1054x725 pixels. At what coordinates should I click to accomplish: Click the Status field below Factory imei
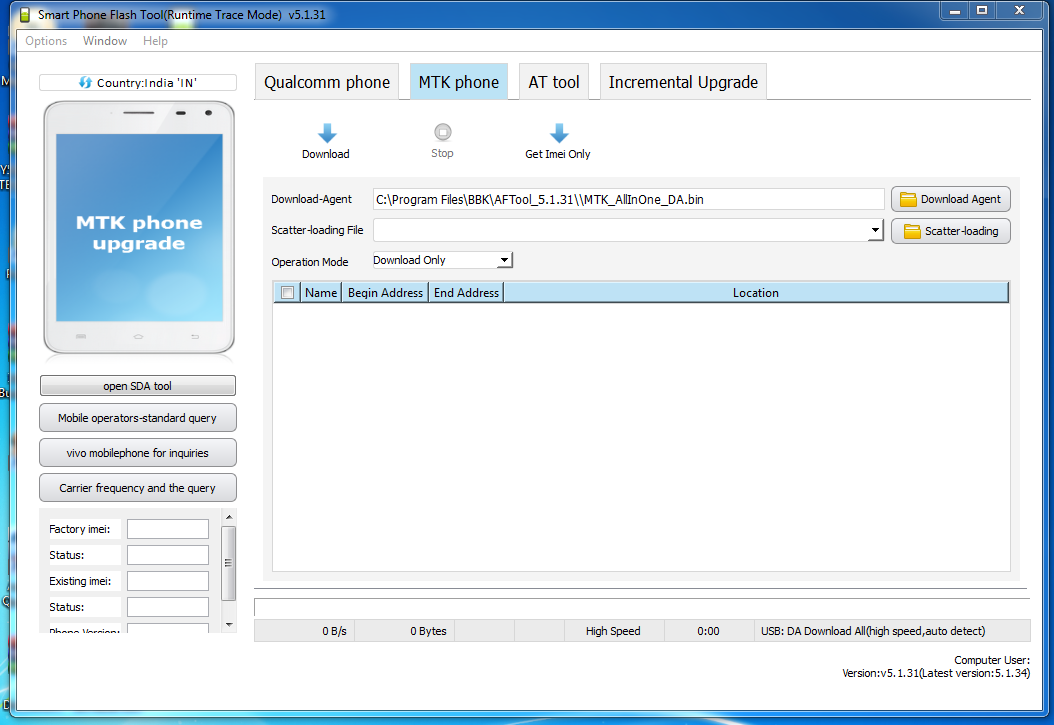(167, 555)
